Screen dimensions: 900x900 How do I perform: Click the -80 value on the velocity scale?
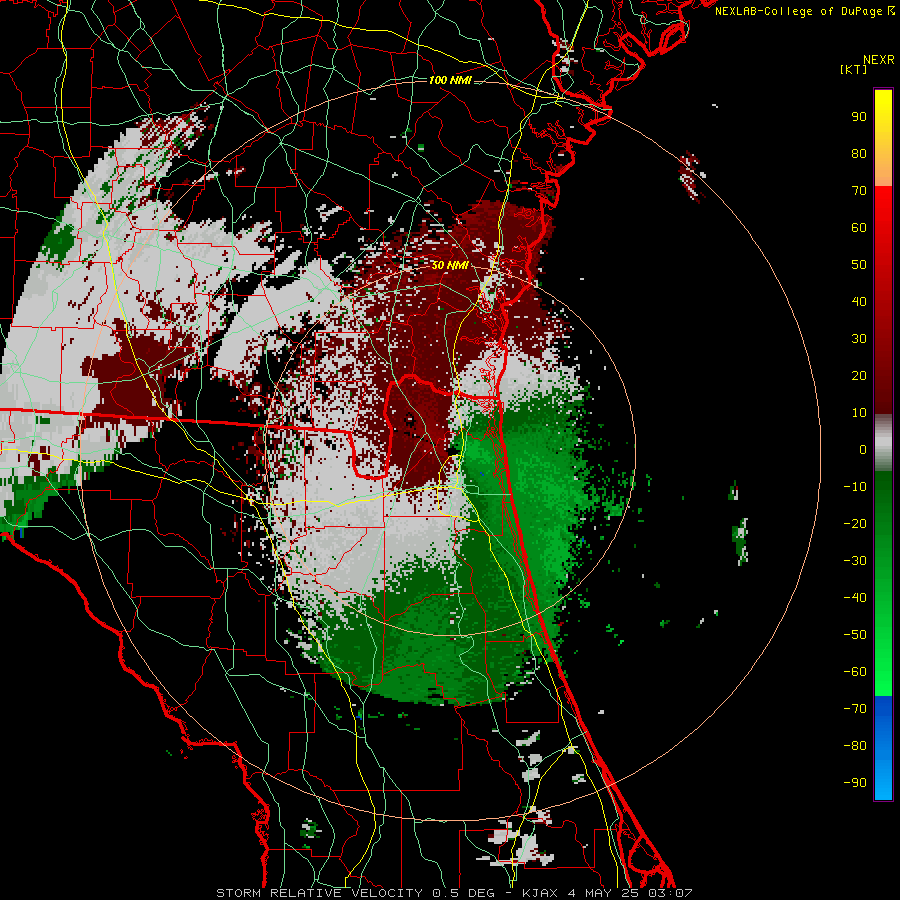[x=855, y=746]
